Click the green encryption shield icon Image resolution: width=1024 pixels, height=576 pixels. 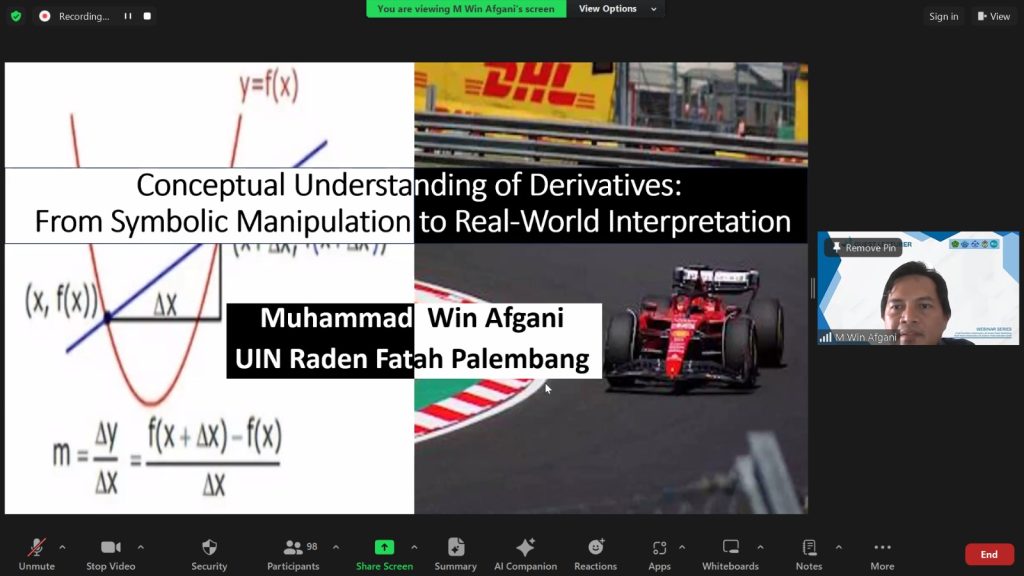(15, 16)
